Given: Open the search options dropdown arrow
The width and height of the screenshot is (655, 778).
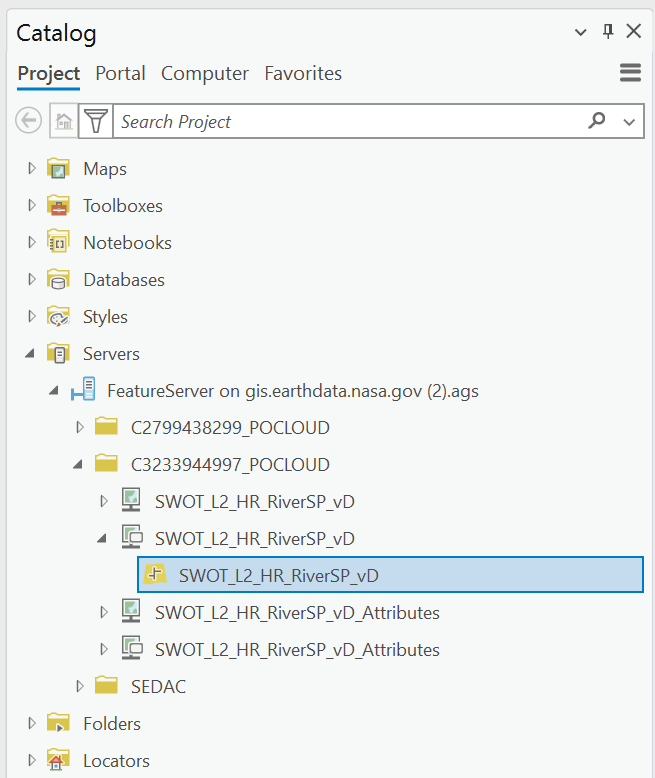Looking at the screenshot, I should (x=629, y=122).
